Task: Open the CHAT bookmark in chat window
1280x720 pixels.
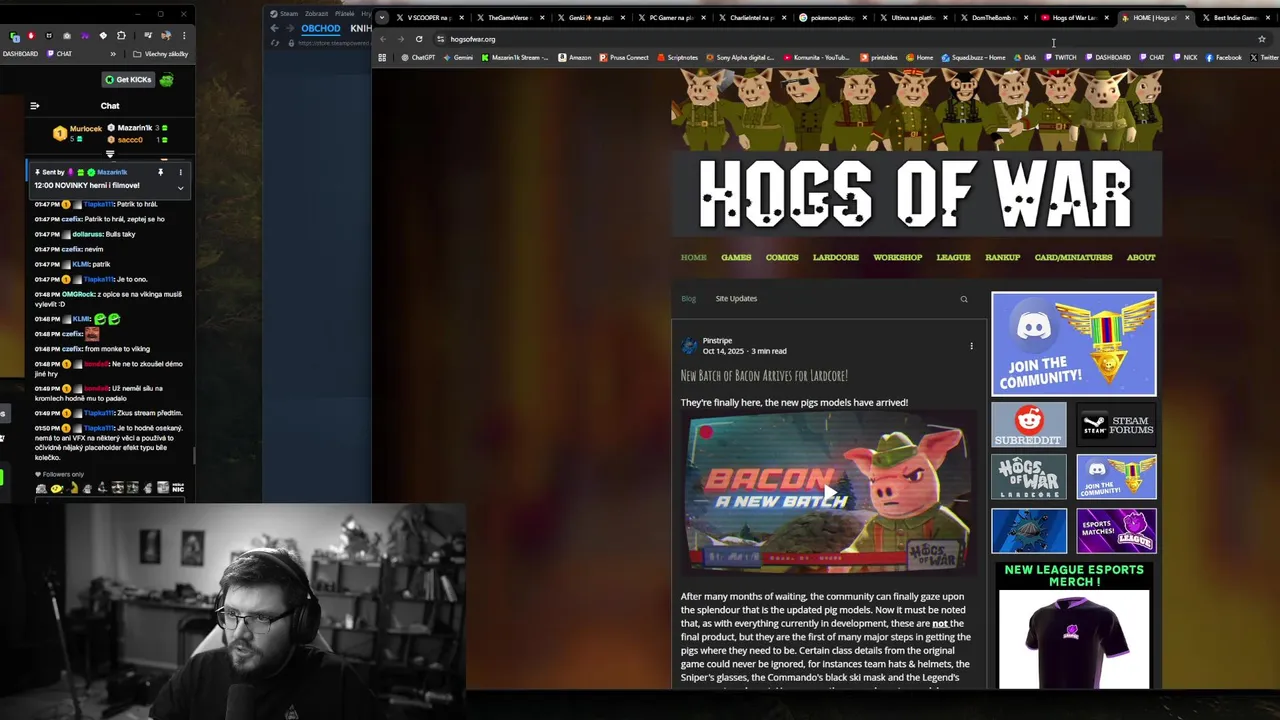Action: (59, 54)
